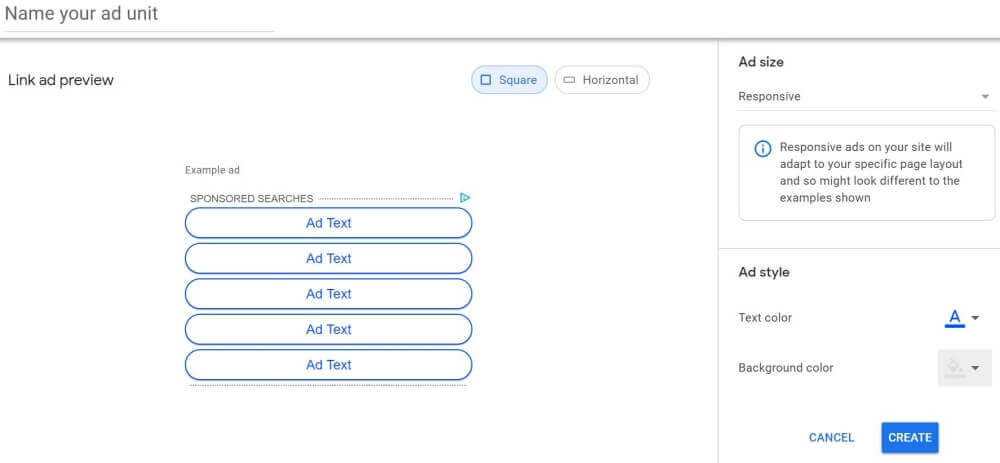This screenshot has height=463, width=1000.
Task: Expand the text color dropdown arrow
Action: (x=974, y=318)
